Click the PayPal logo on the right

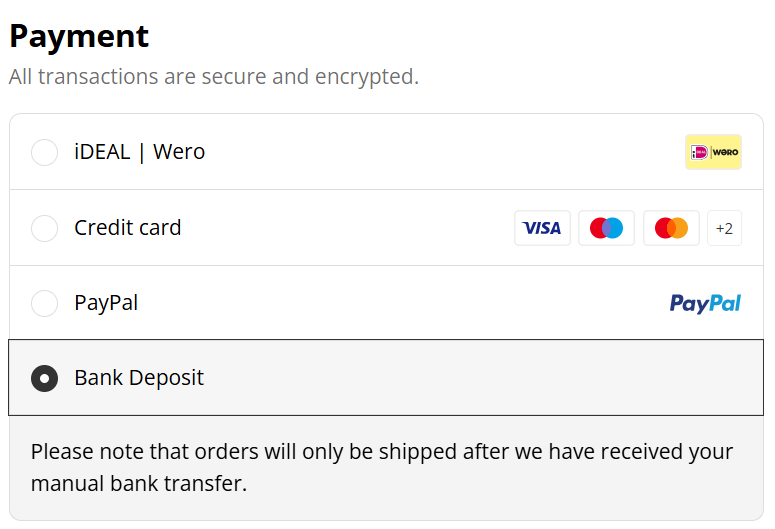tap(705, 303)
